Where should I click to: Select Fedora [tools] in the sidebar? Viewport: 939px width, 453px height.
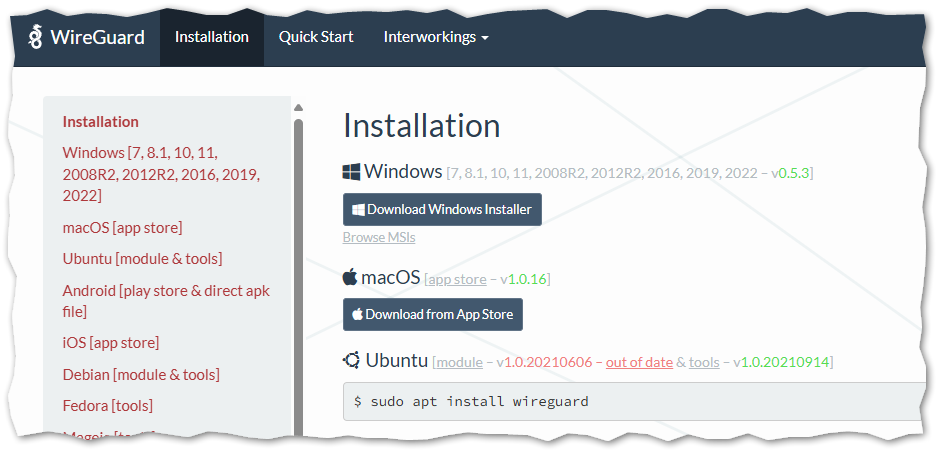tap(107, 406)
